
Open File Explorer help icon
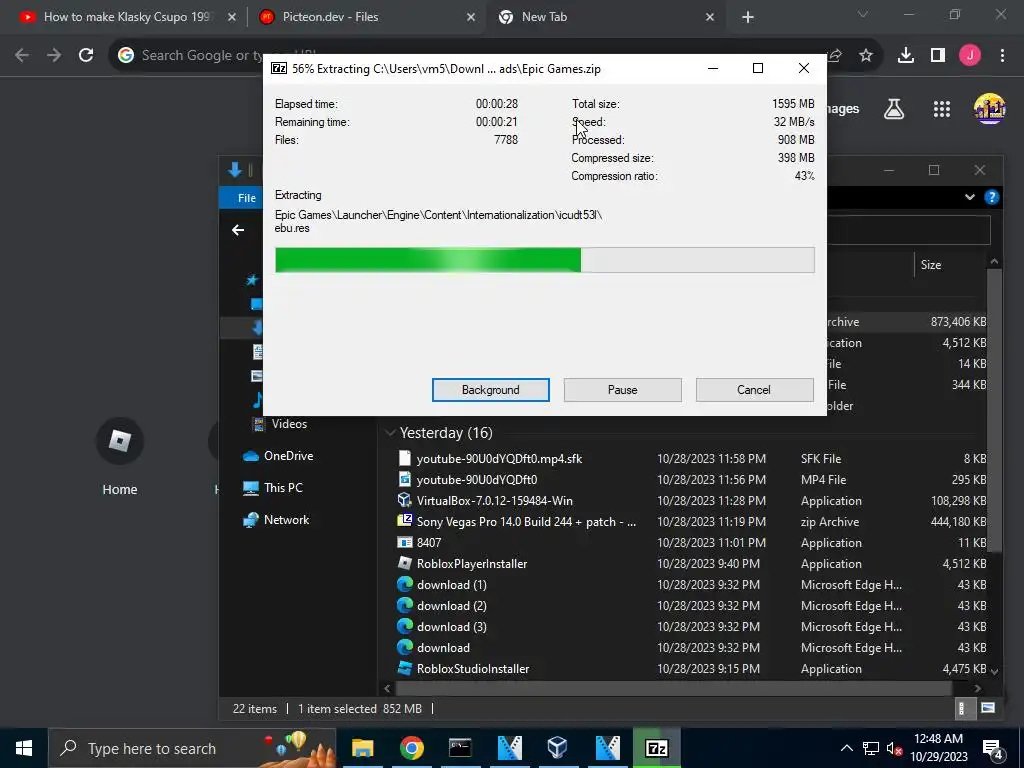tap(991, 197)
